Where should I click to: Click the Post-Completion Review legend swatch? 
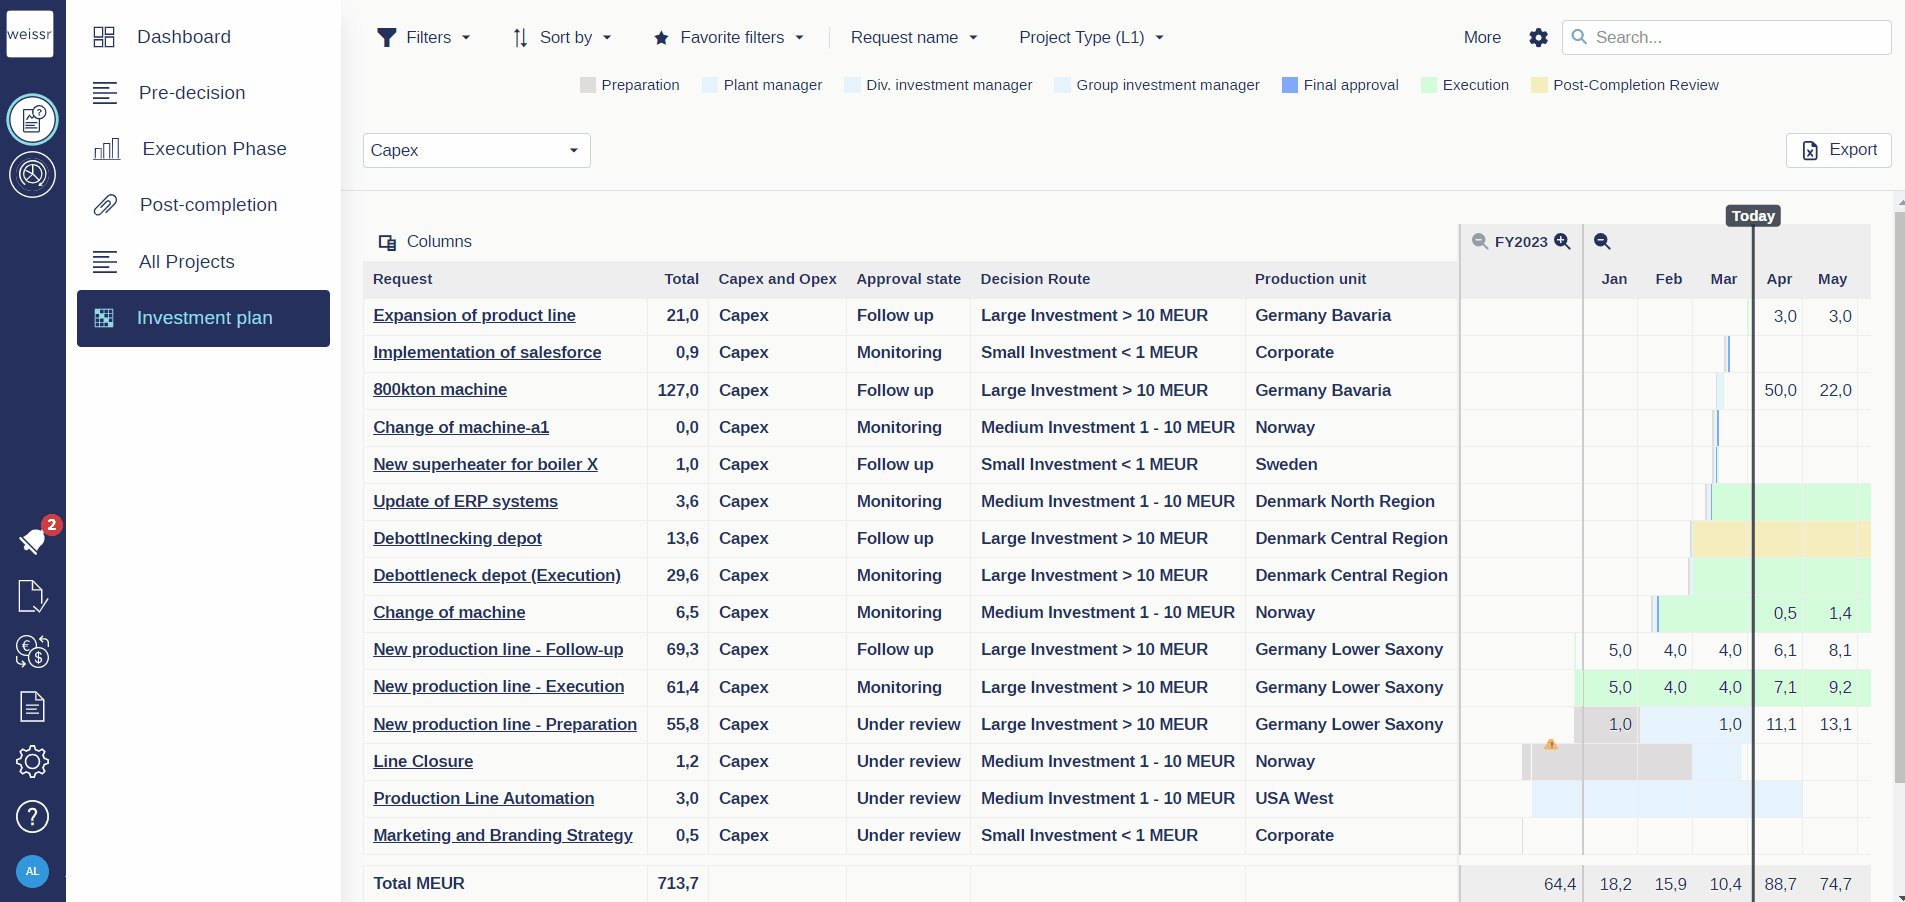click(1540, 85)
